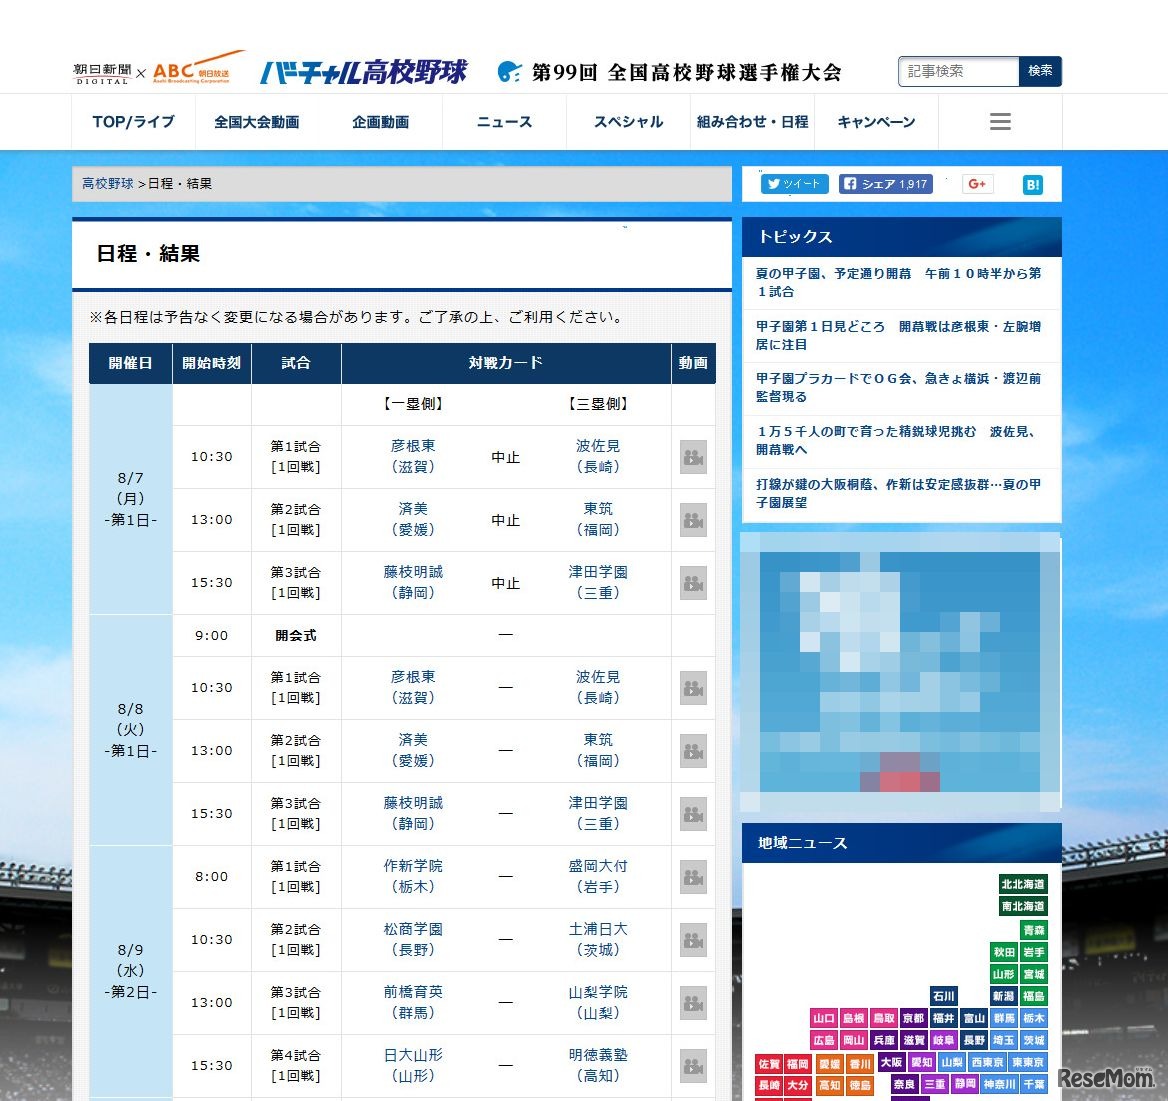Choose 山口 regional news
Viewport: 1168px width, 1101px height.
coord(824,1018)
